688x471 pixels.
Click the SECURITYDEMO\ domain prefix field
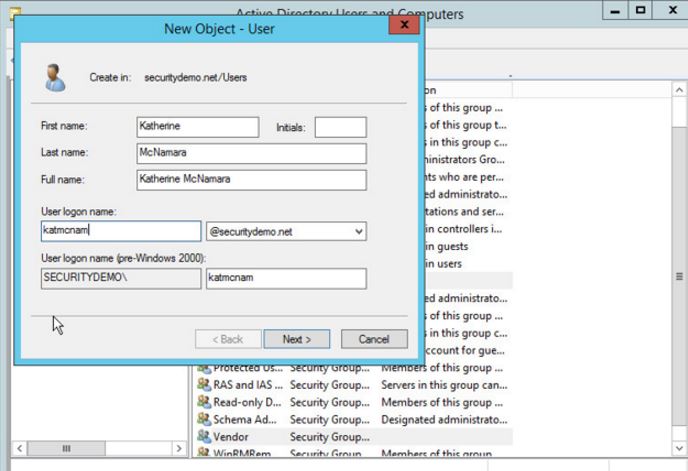pos(121,278)
